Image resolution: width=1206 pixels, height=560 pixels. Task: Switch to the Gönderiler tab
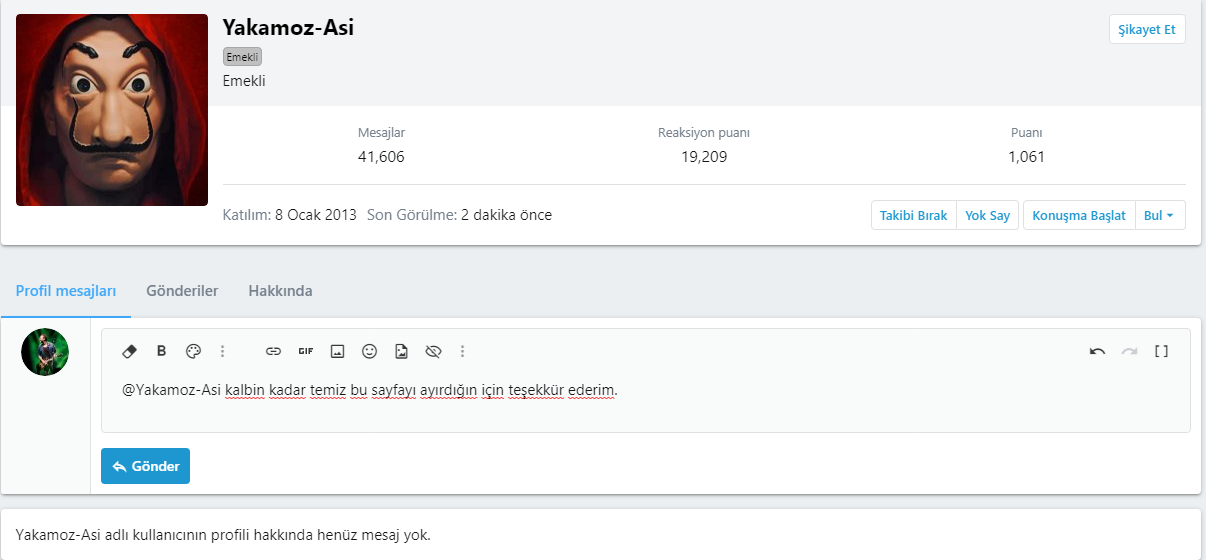(182, 291)
